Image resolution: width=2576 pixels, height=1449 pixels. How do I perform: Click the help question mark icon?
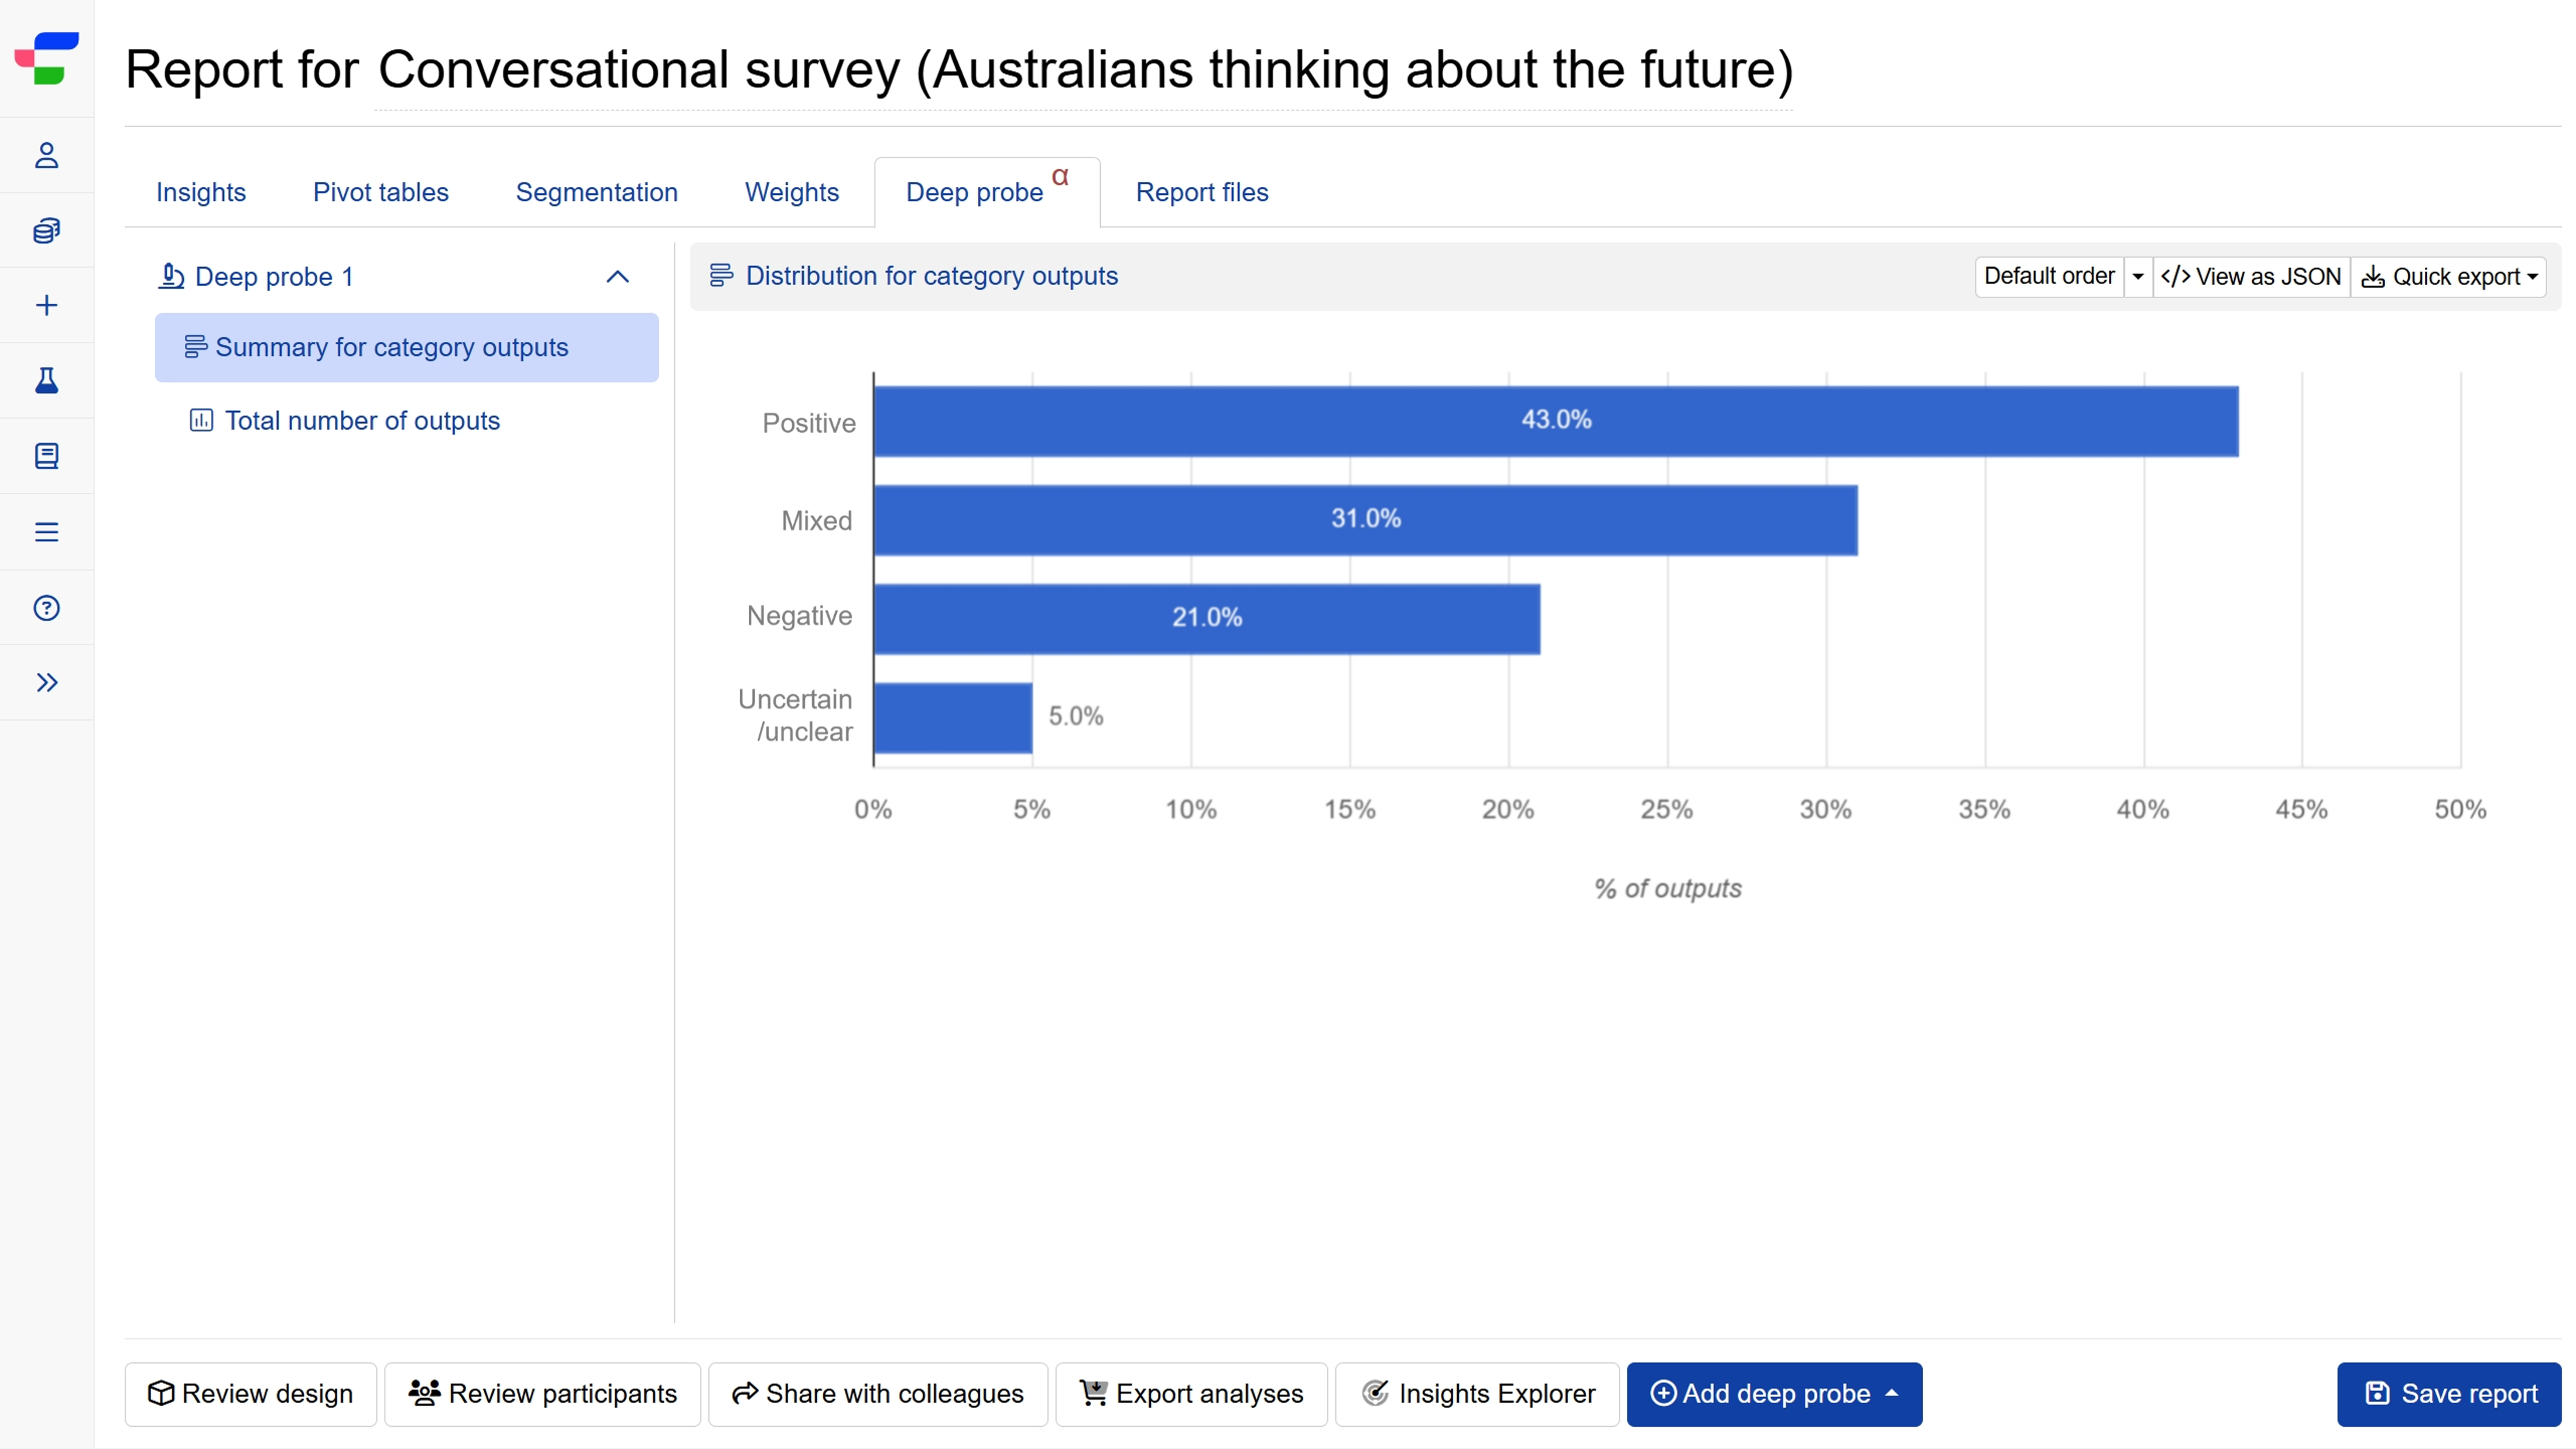(46, 608)
